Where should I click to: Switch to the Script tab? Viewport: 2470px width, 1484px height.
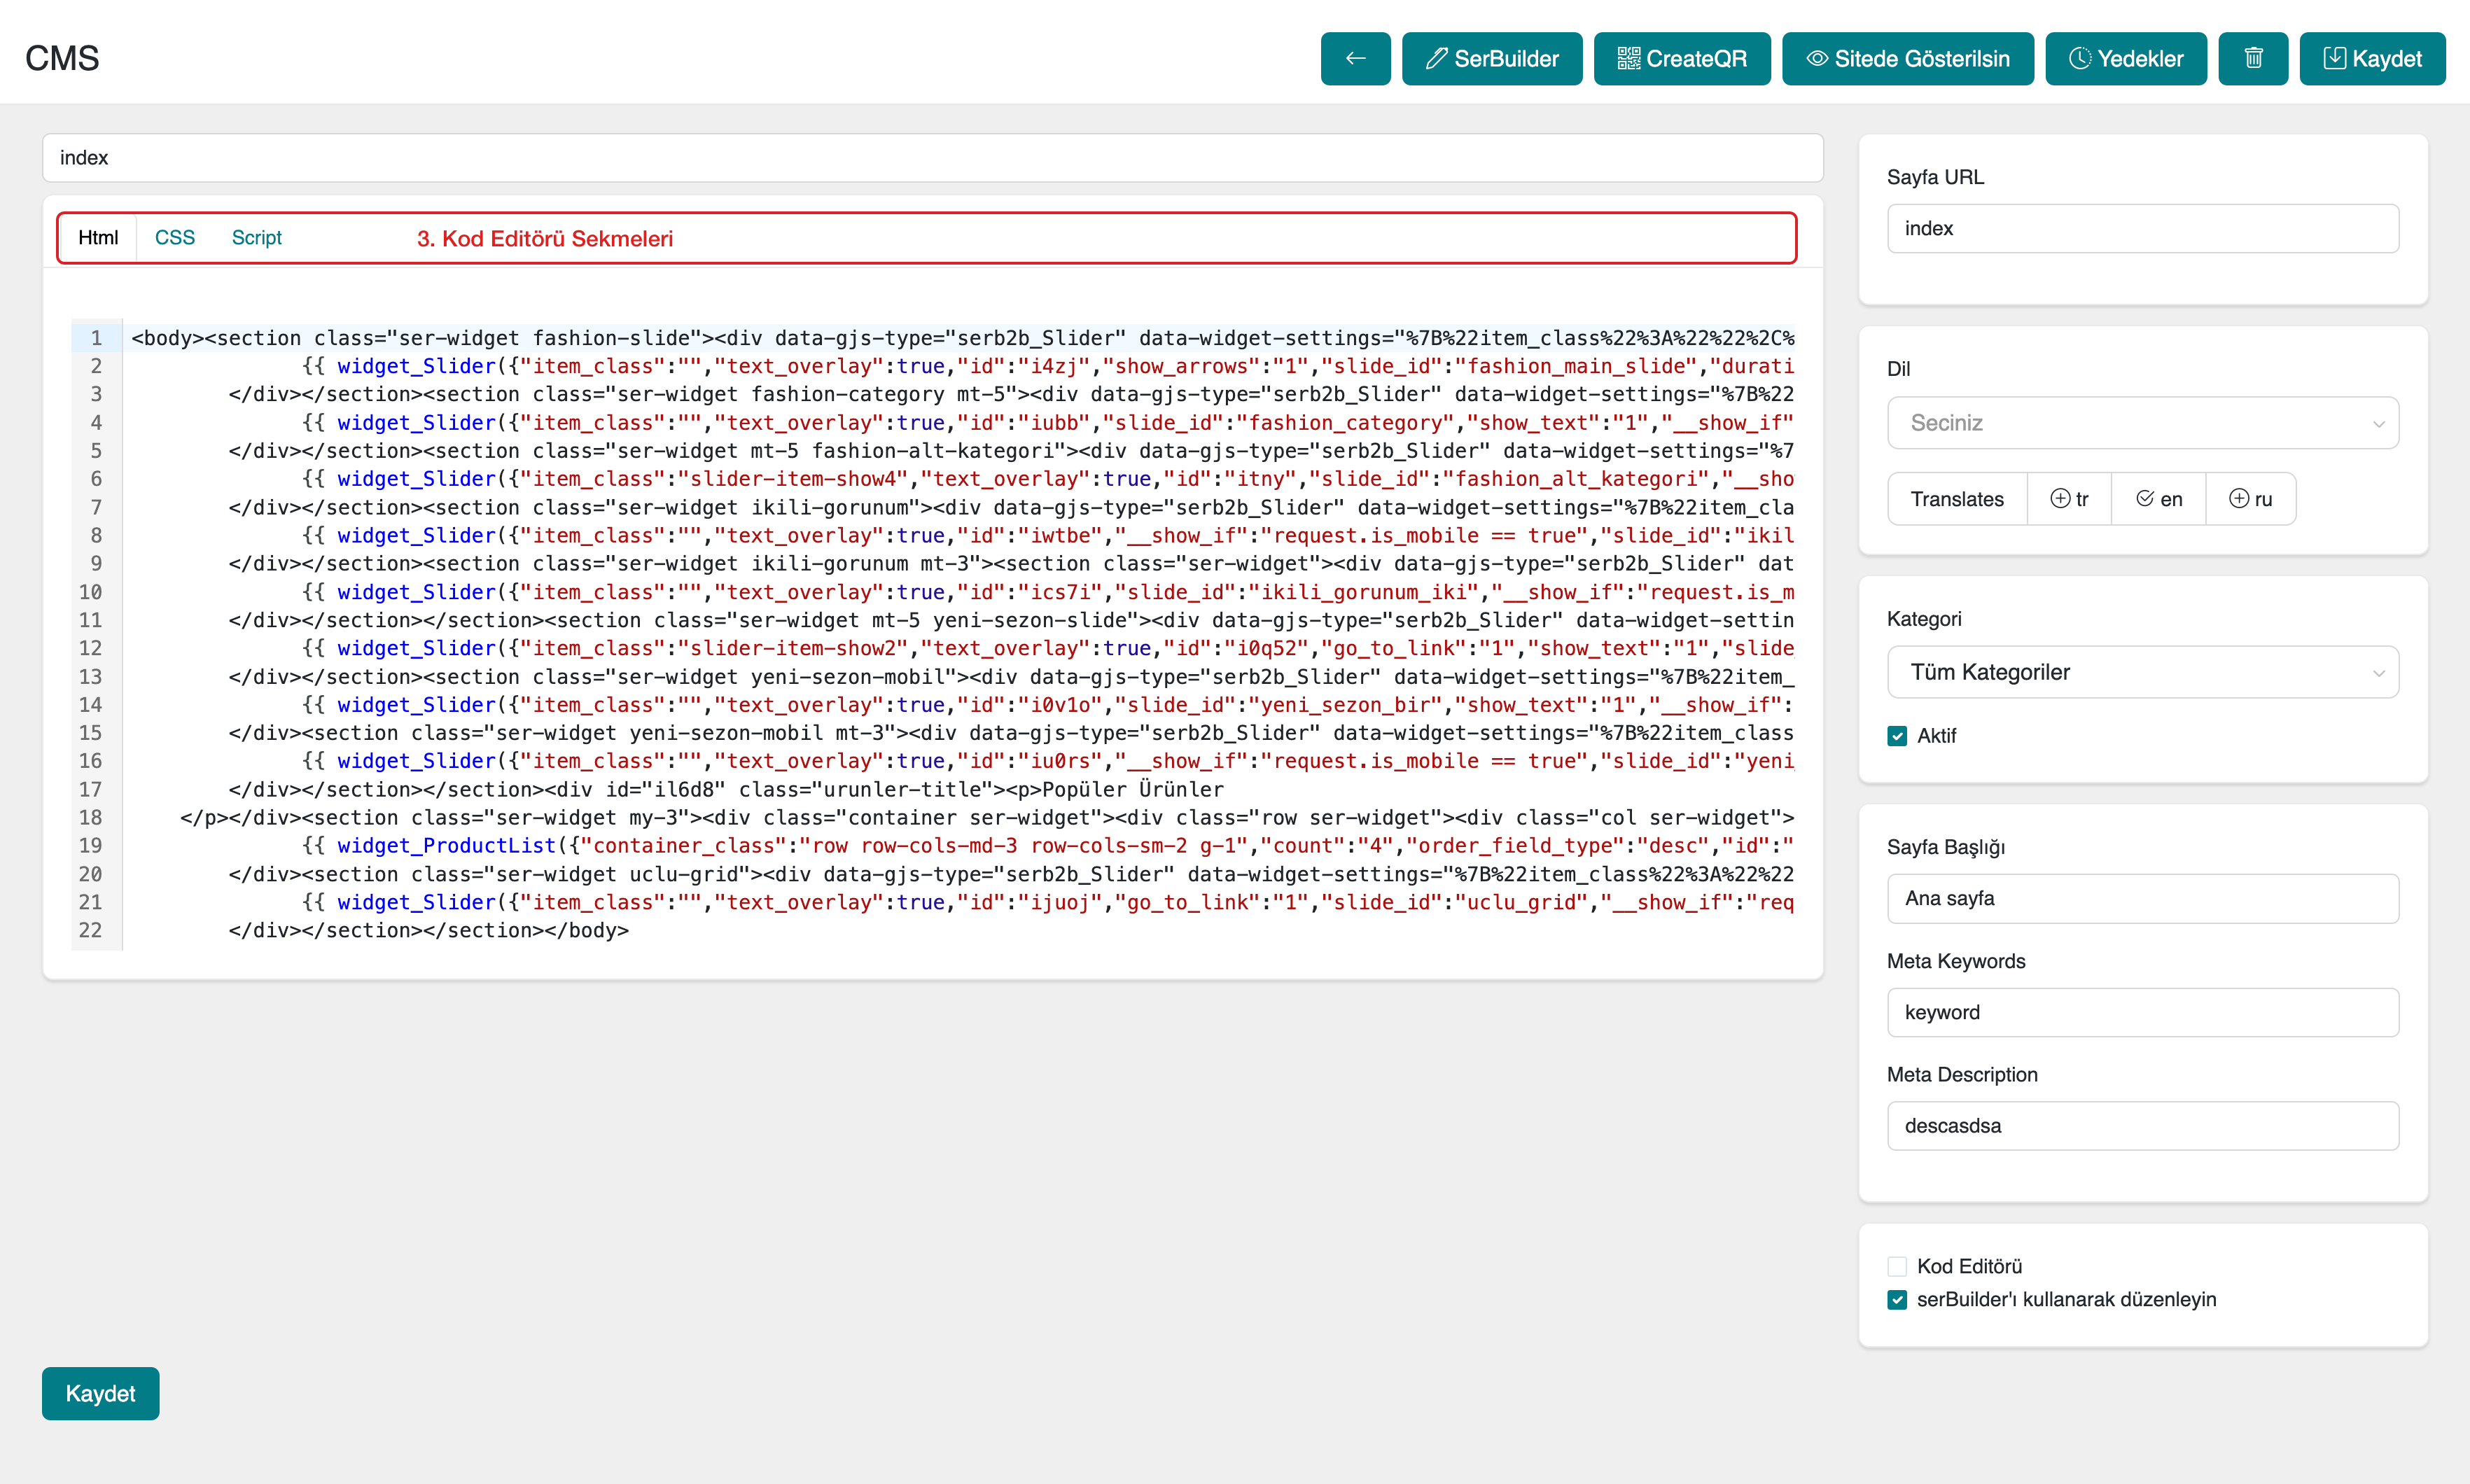click(256, 238)
